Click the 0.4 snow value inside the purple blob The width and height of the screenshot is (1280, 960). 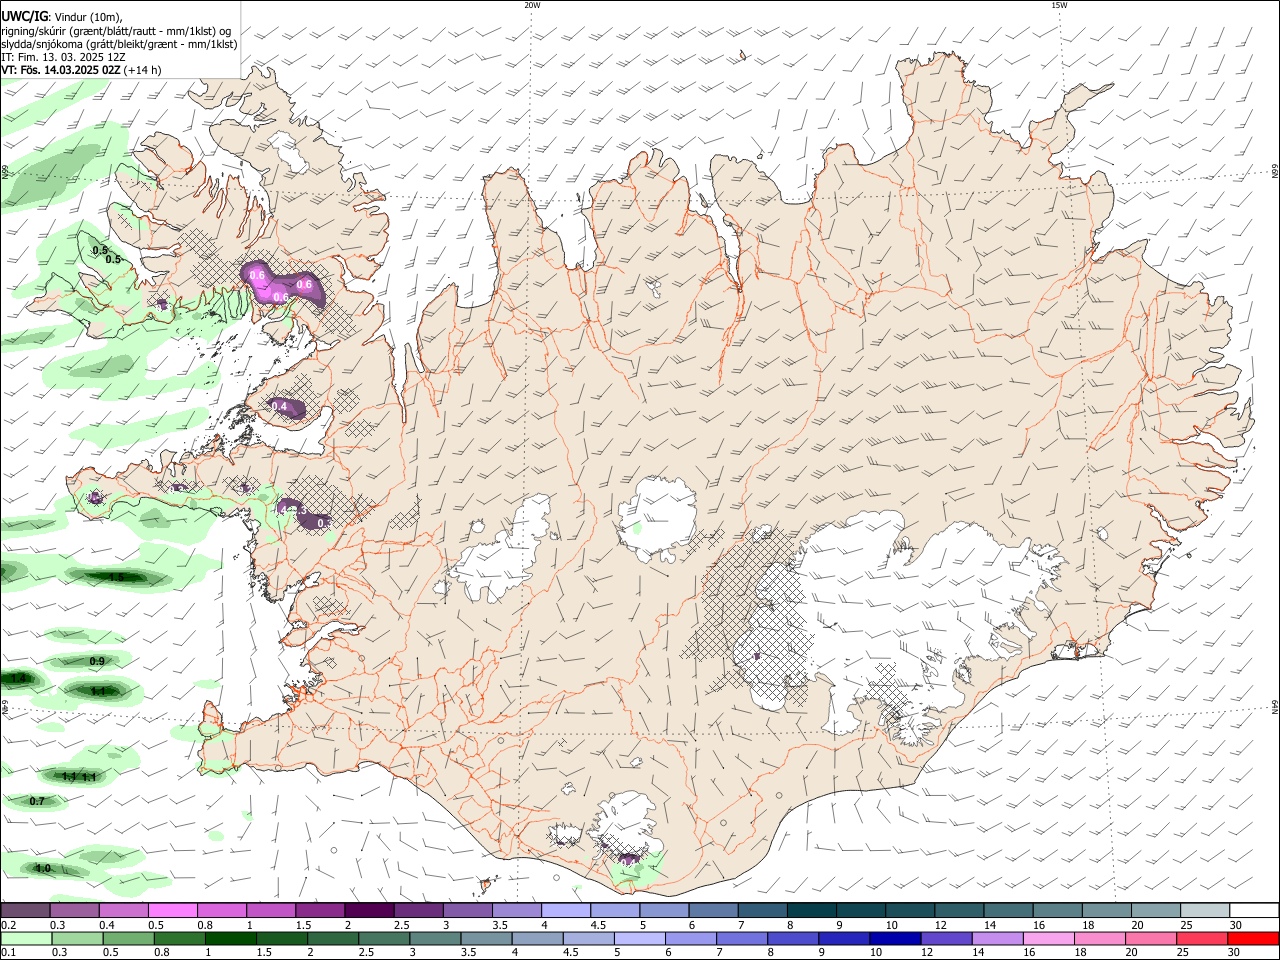(x=280, y=406)
